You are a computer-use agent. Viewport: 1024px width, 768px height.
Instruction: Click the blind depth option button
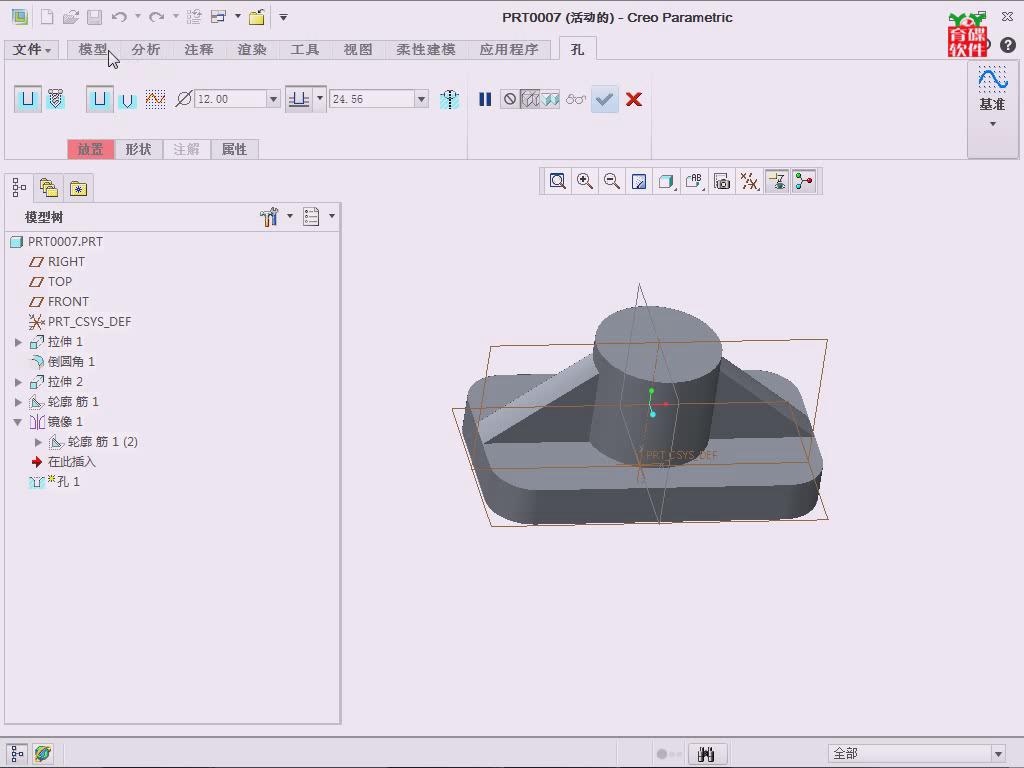(x=299, y=99)
